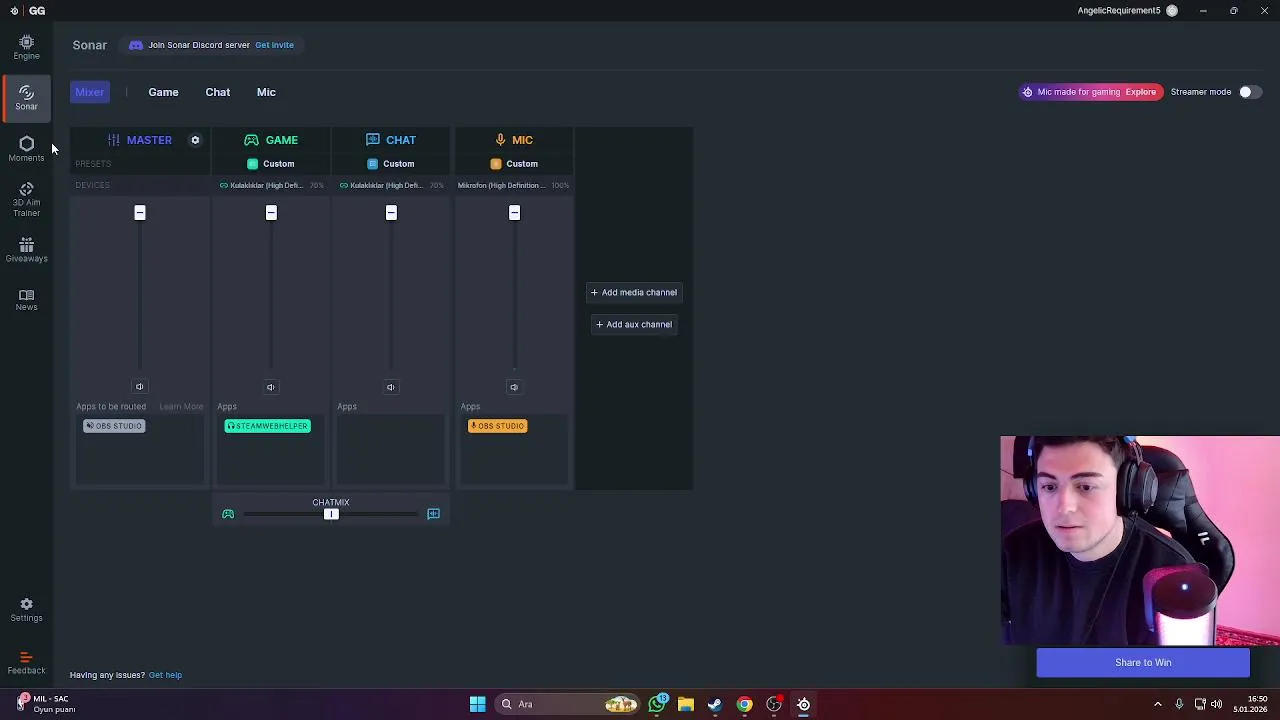Open File Explorer from the taskbar
Image resolution: width=1280 pixels, height=720 pixels.
(686, 704)
